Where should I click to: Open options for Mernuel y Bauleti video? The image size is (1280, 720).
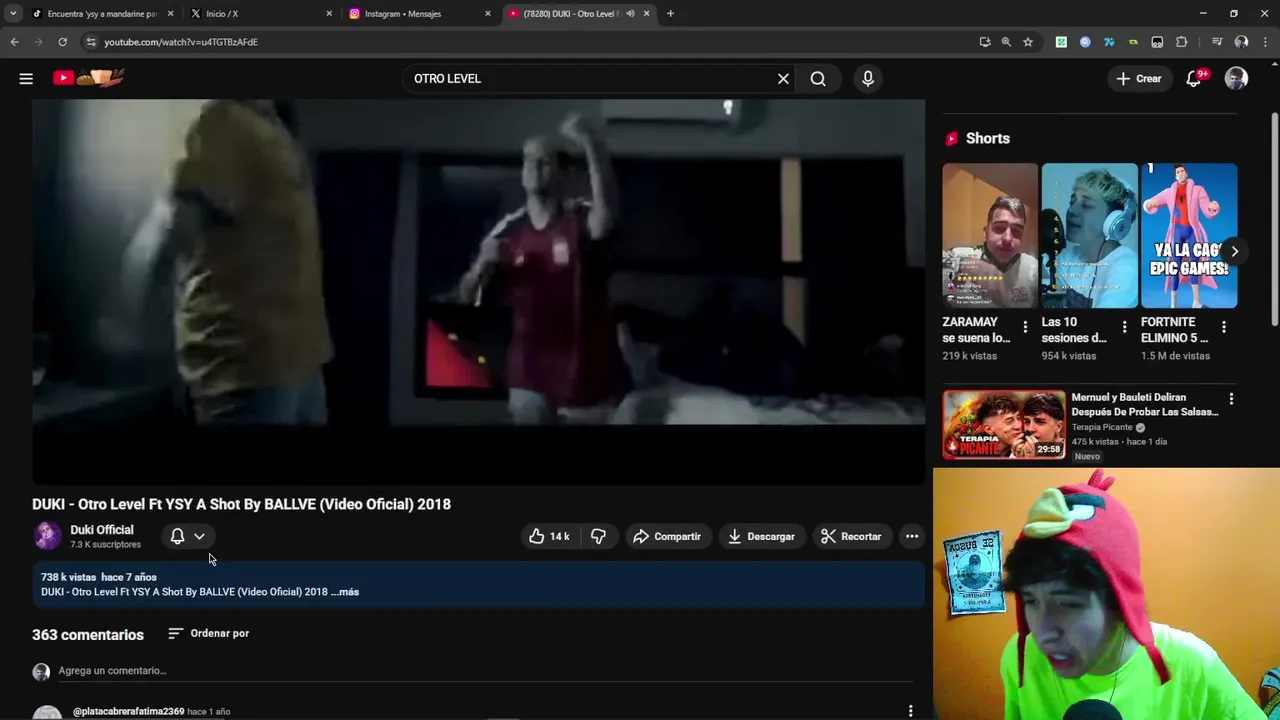(1231, 399)
